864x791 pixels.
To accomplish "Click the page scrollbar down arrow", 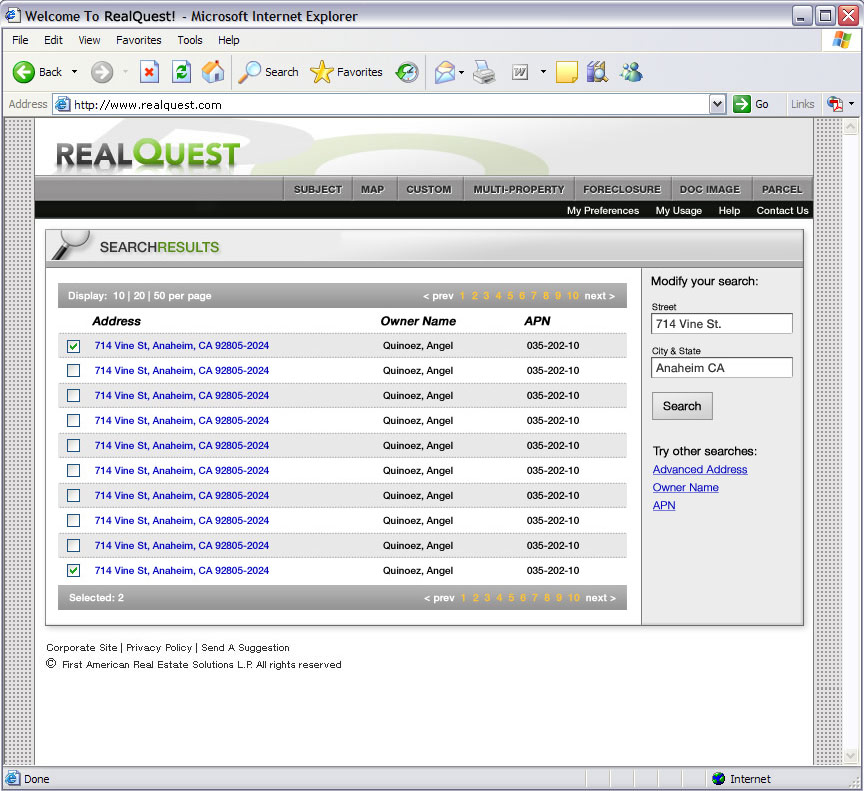I will pyautogui.click(x=850, y=755).
